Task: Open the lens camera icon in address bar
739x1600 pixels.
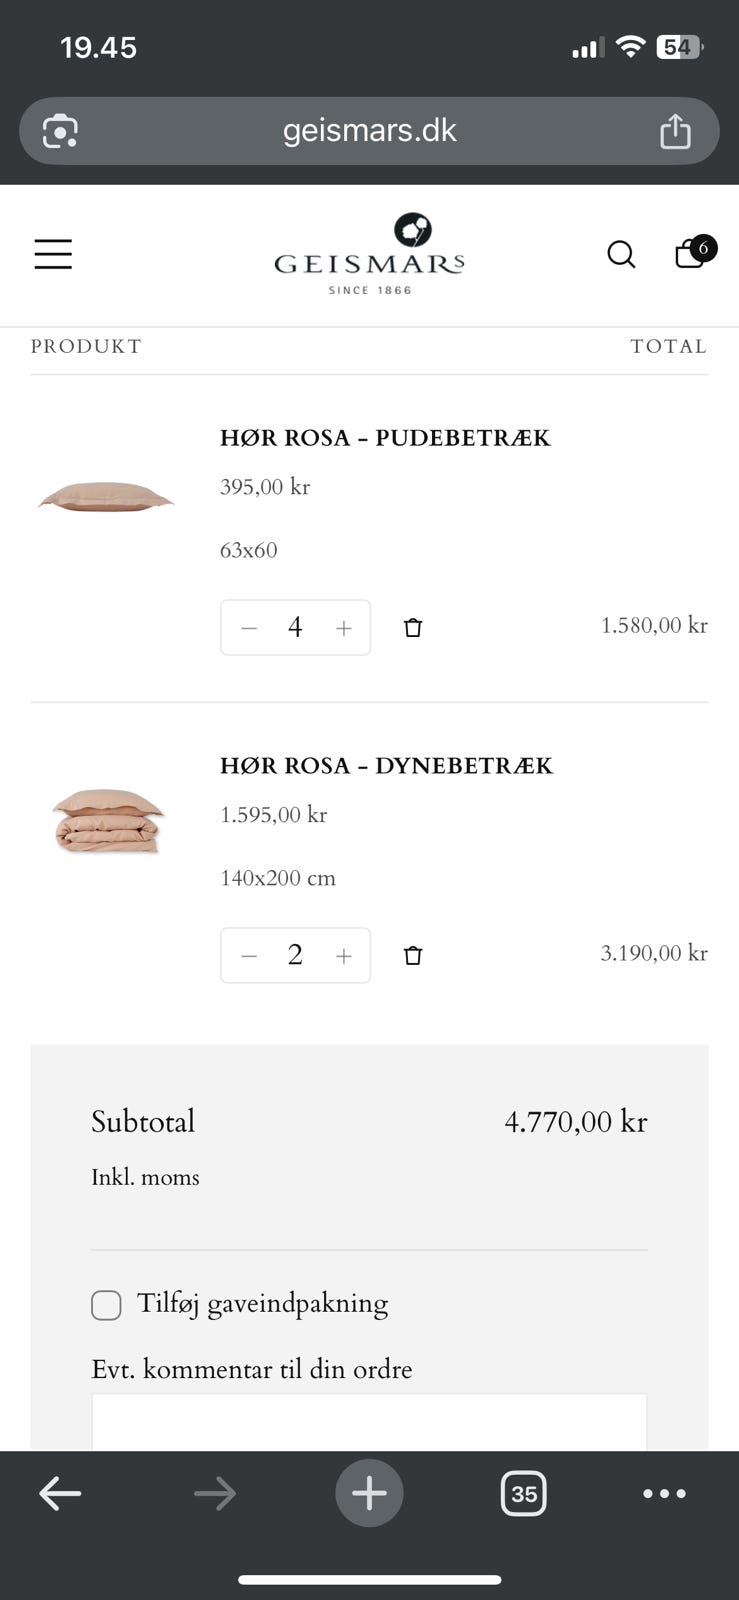Action: [60, 131]
